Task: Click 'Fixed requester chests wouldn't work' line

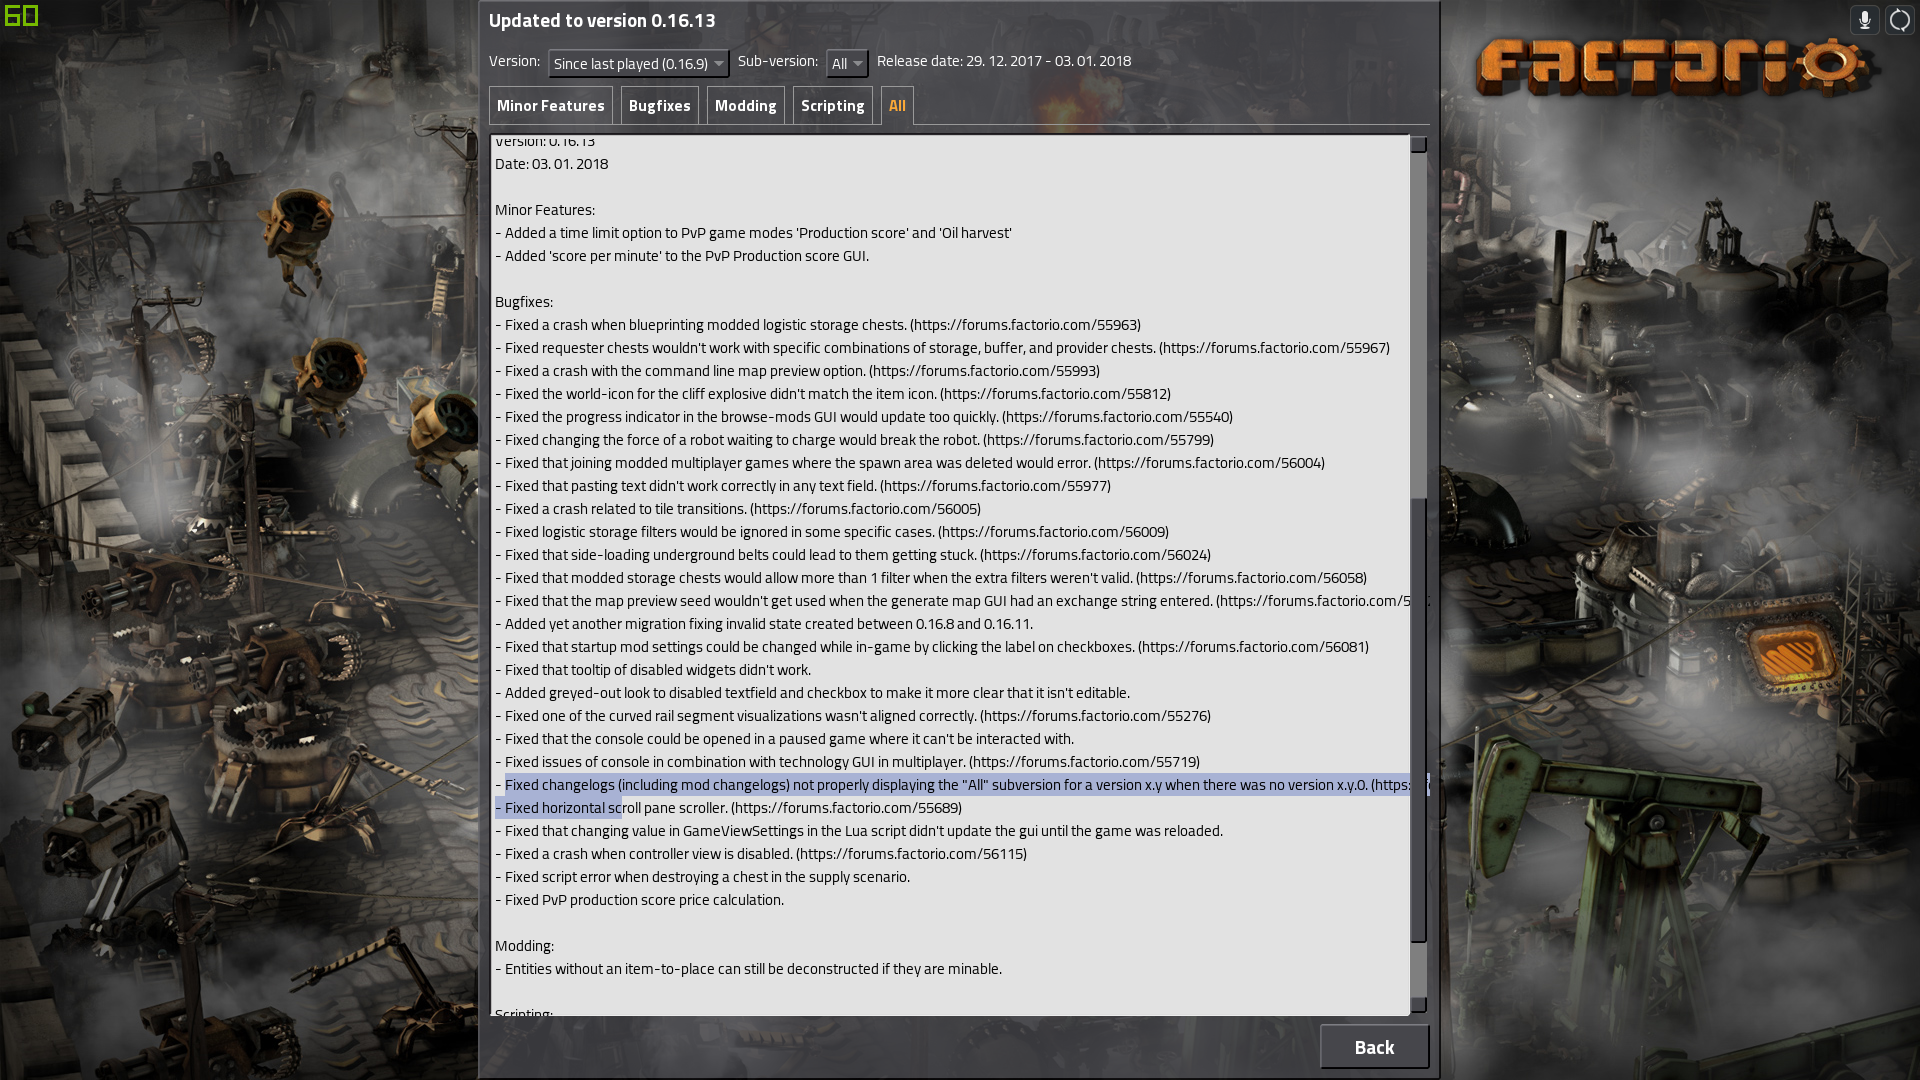Action: point(942,348)
